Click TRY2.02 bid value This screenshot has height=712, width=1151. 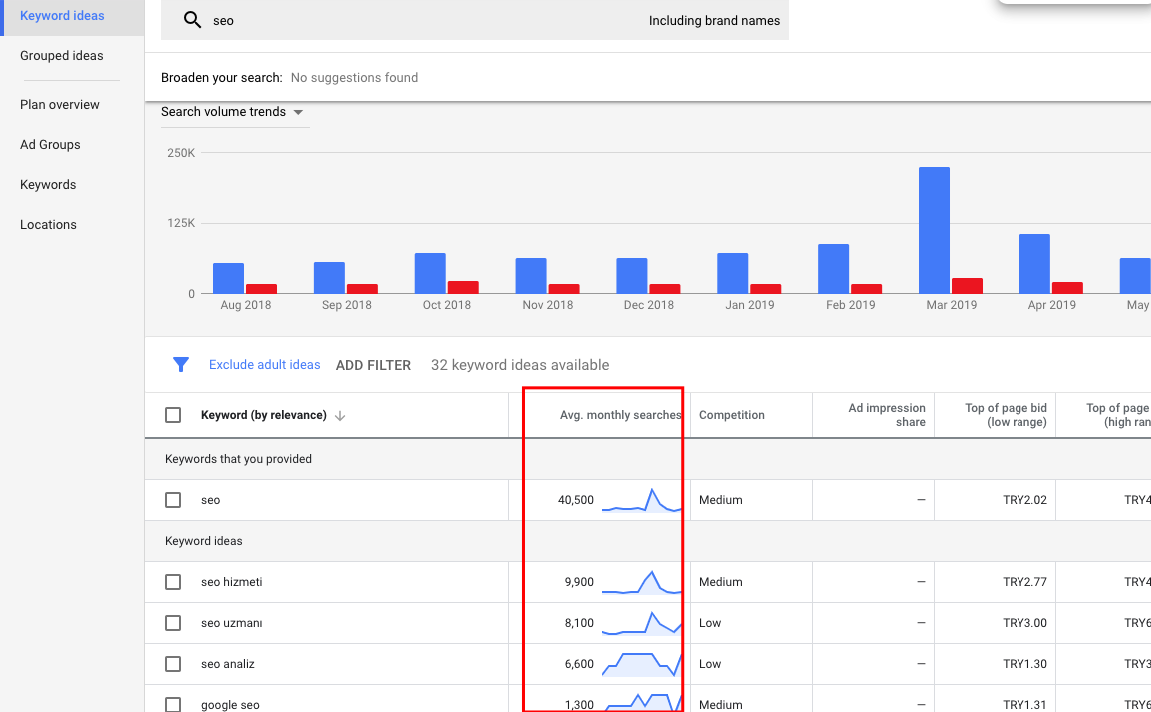point(1025,500)
